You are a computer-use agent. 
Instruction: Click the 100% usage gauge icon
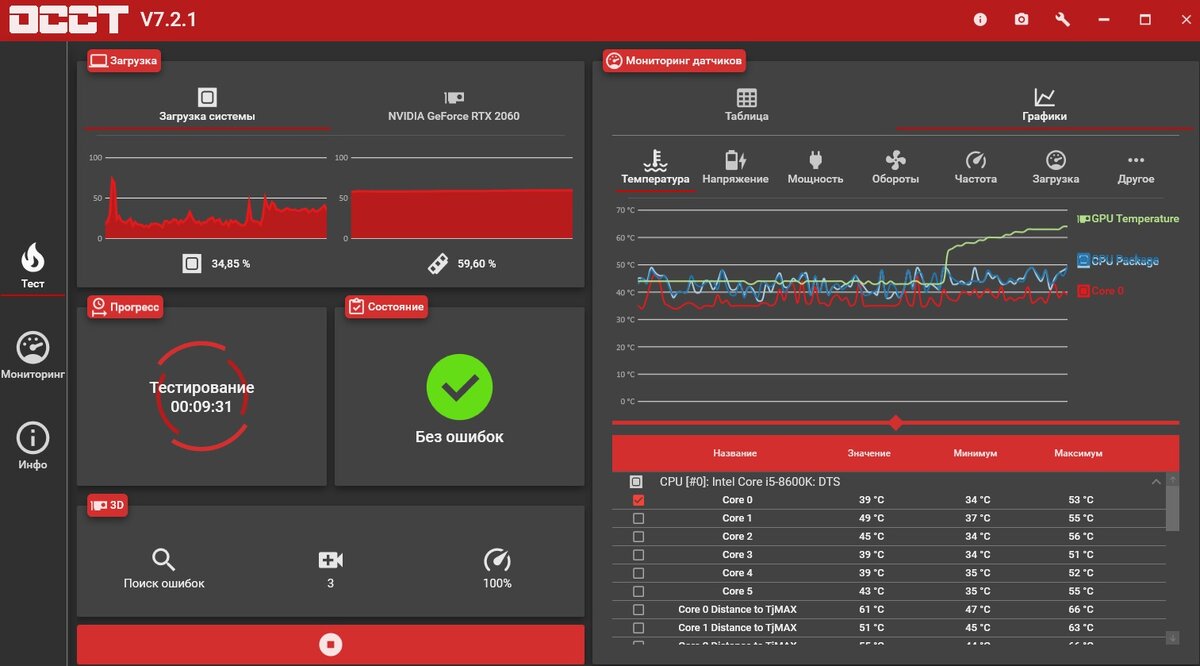pos(497,559)
